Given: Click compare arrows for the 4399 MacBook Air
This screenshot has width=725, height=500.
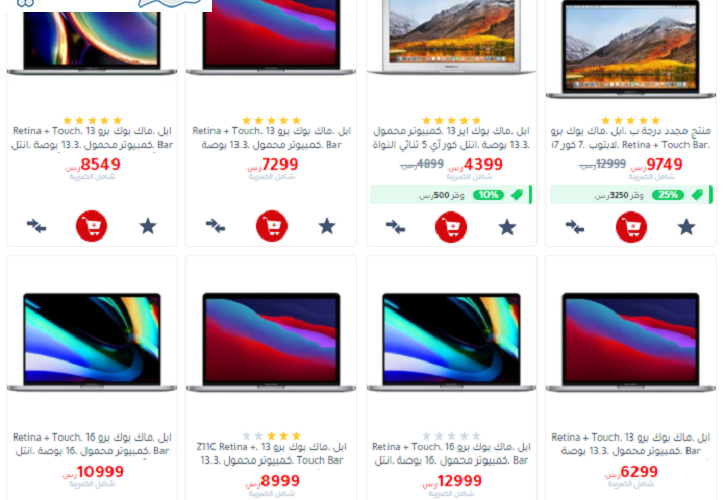Looking at the screenshot, I should click(x=395, y=227).
